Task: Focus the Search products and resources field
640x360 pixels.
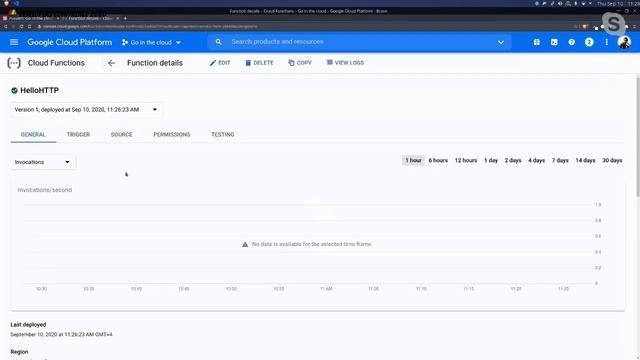Action: click(359, 42)
